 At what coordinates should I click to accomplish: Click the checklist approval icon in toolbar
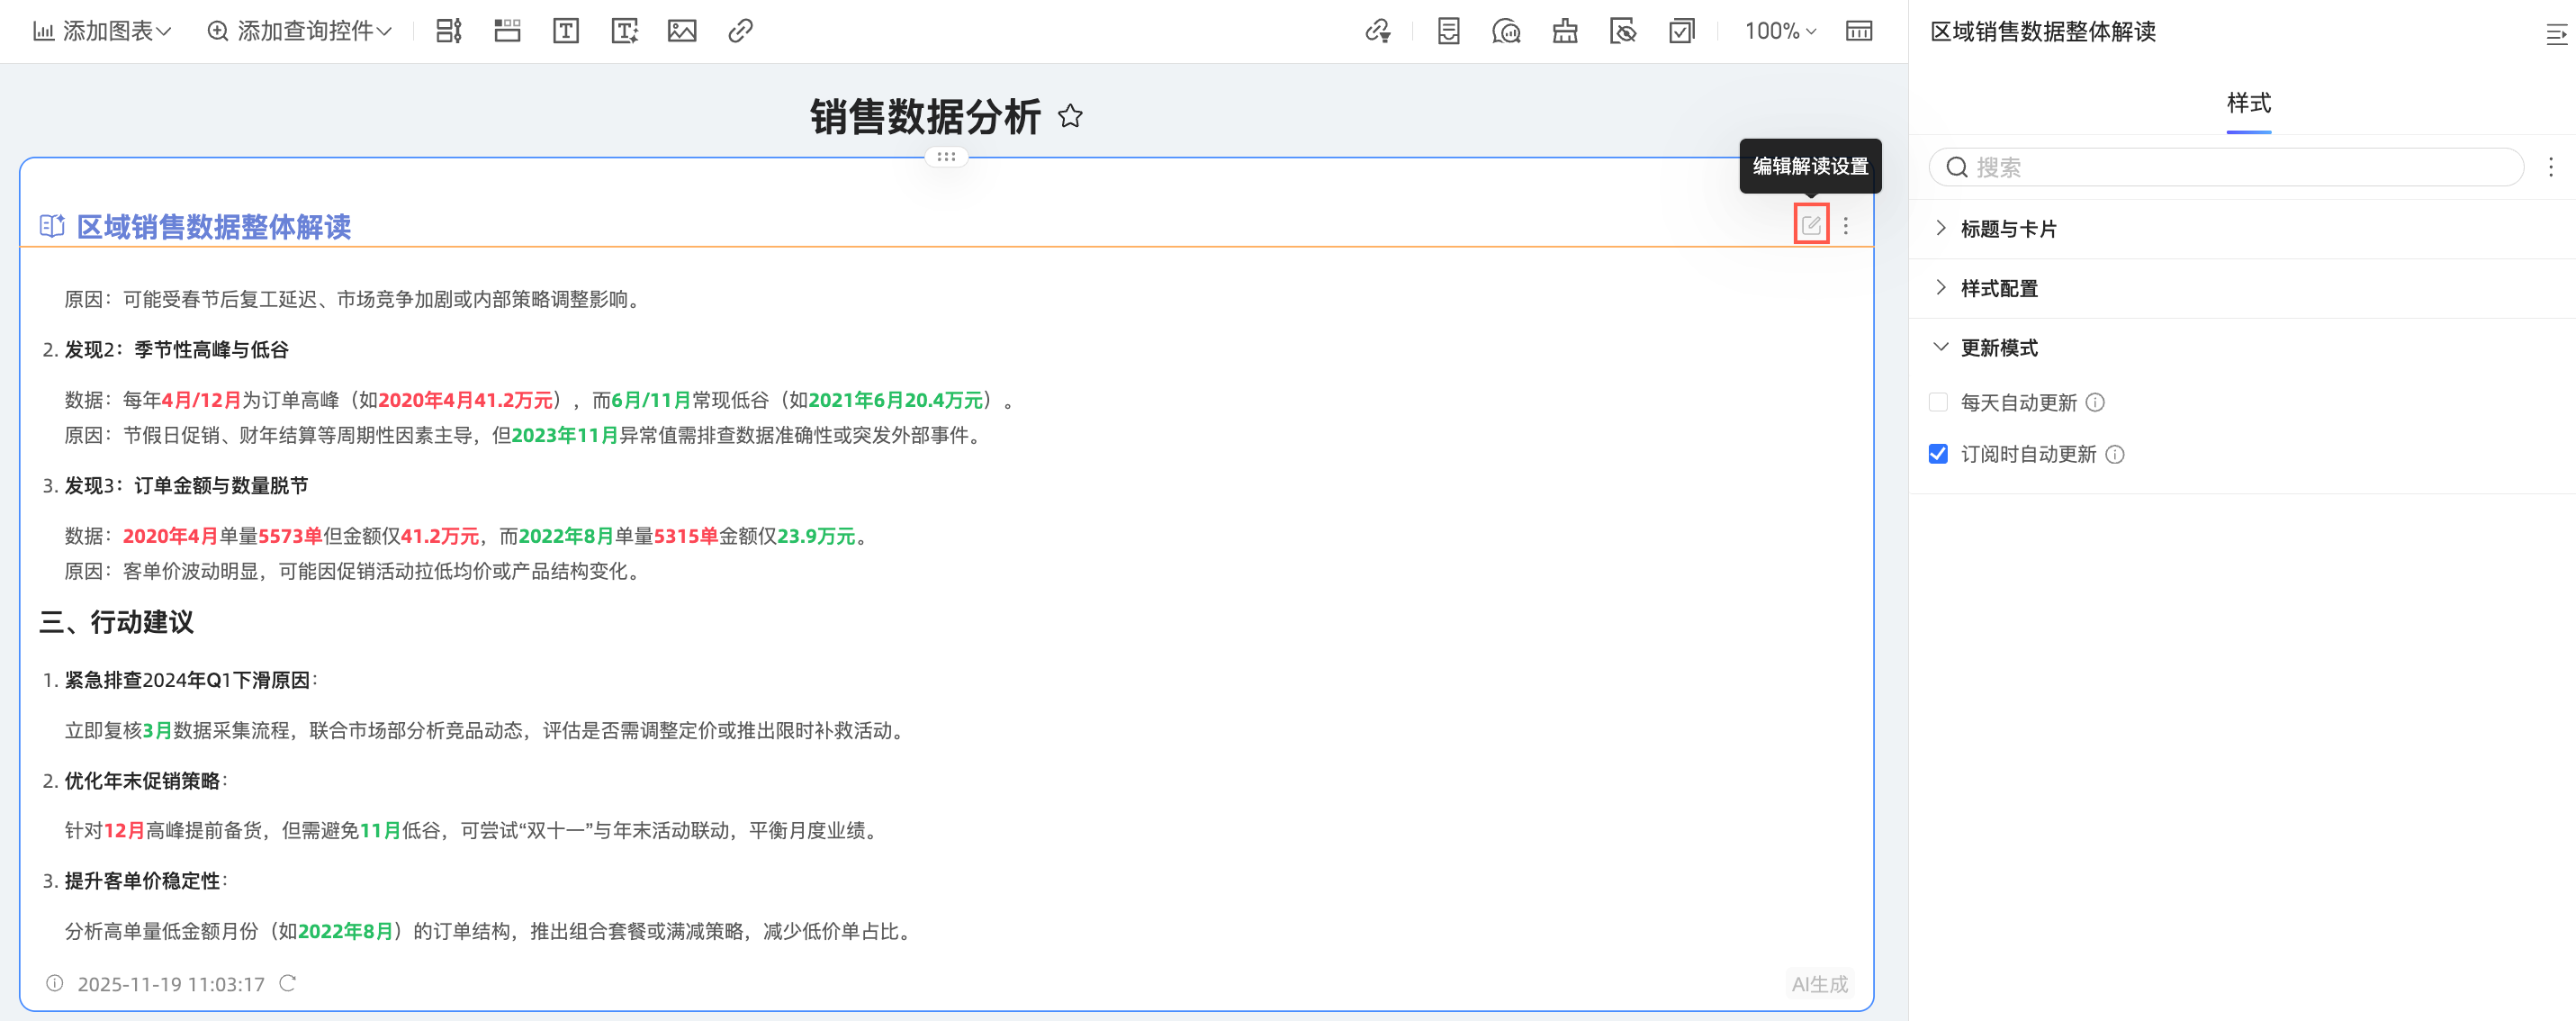click(x=1681, y=31)
